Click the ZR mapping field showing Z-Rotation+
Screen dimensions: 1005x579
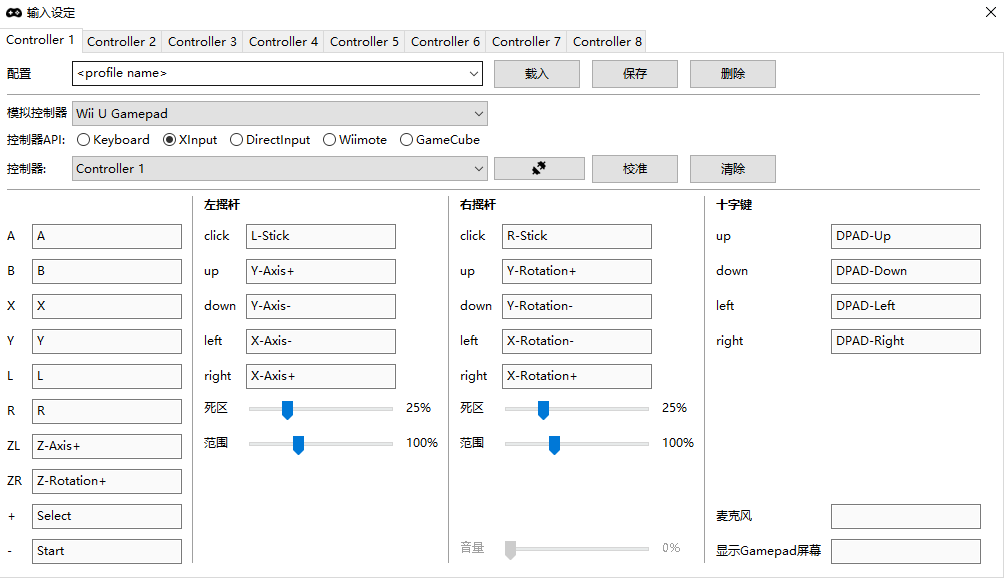point(107,482)
